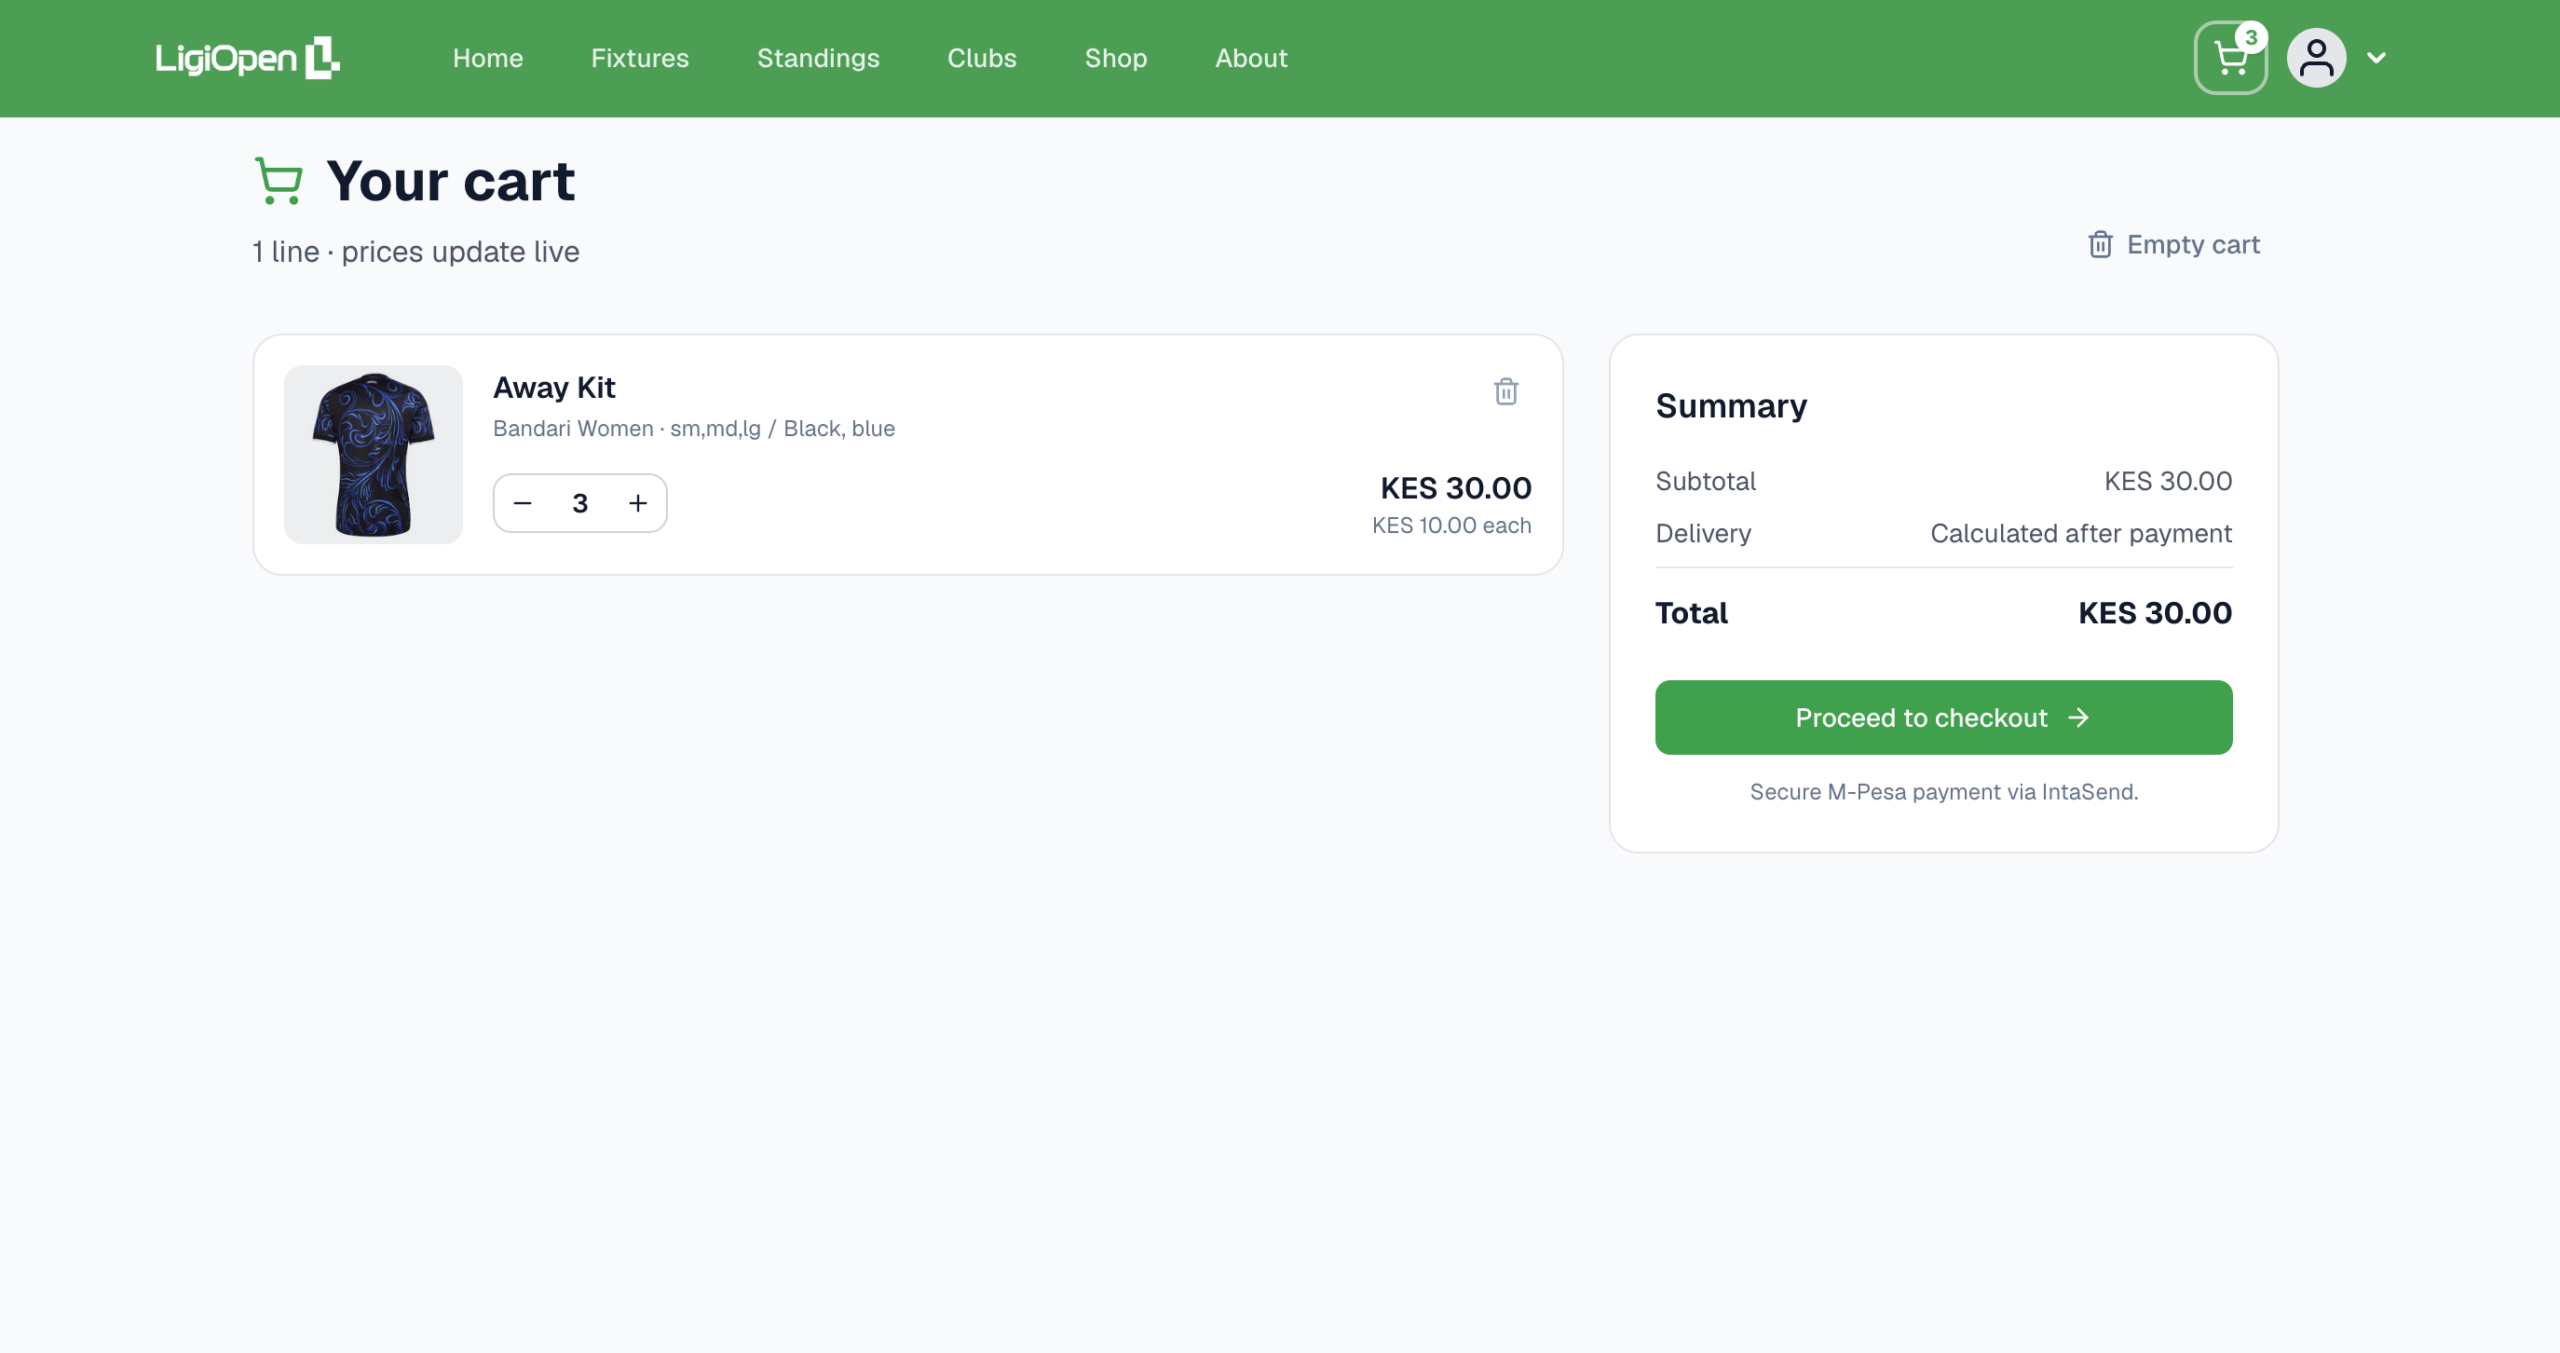Expand the account dropdown chevron
Viewport: 2560px width, 1353px height.
tap(2377, 58)
